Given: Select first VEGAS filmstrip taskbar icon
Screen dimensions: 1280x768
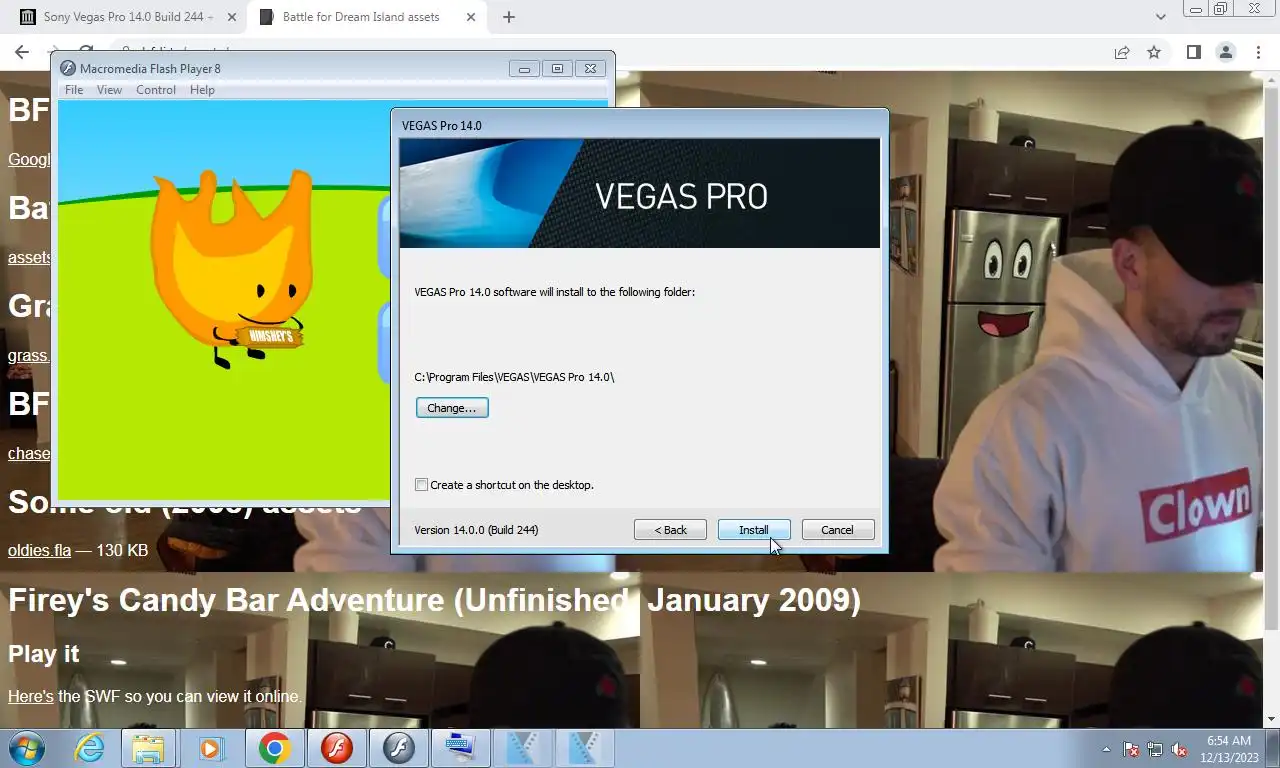Looking at the screenshot, I should pyautogui.click(x=523, y=748).
